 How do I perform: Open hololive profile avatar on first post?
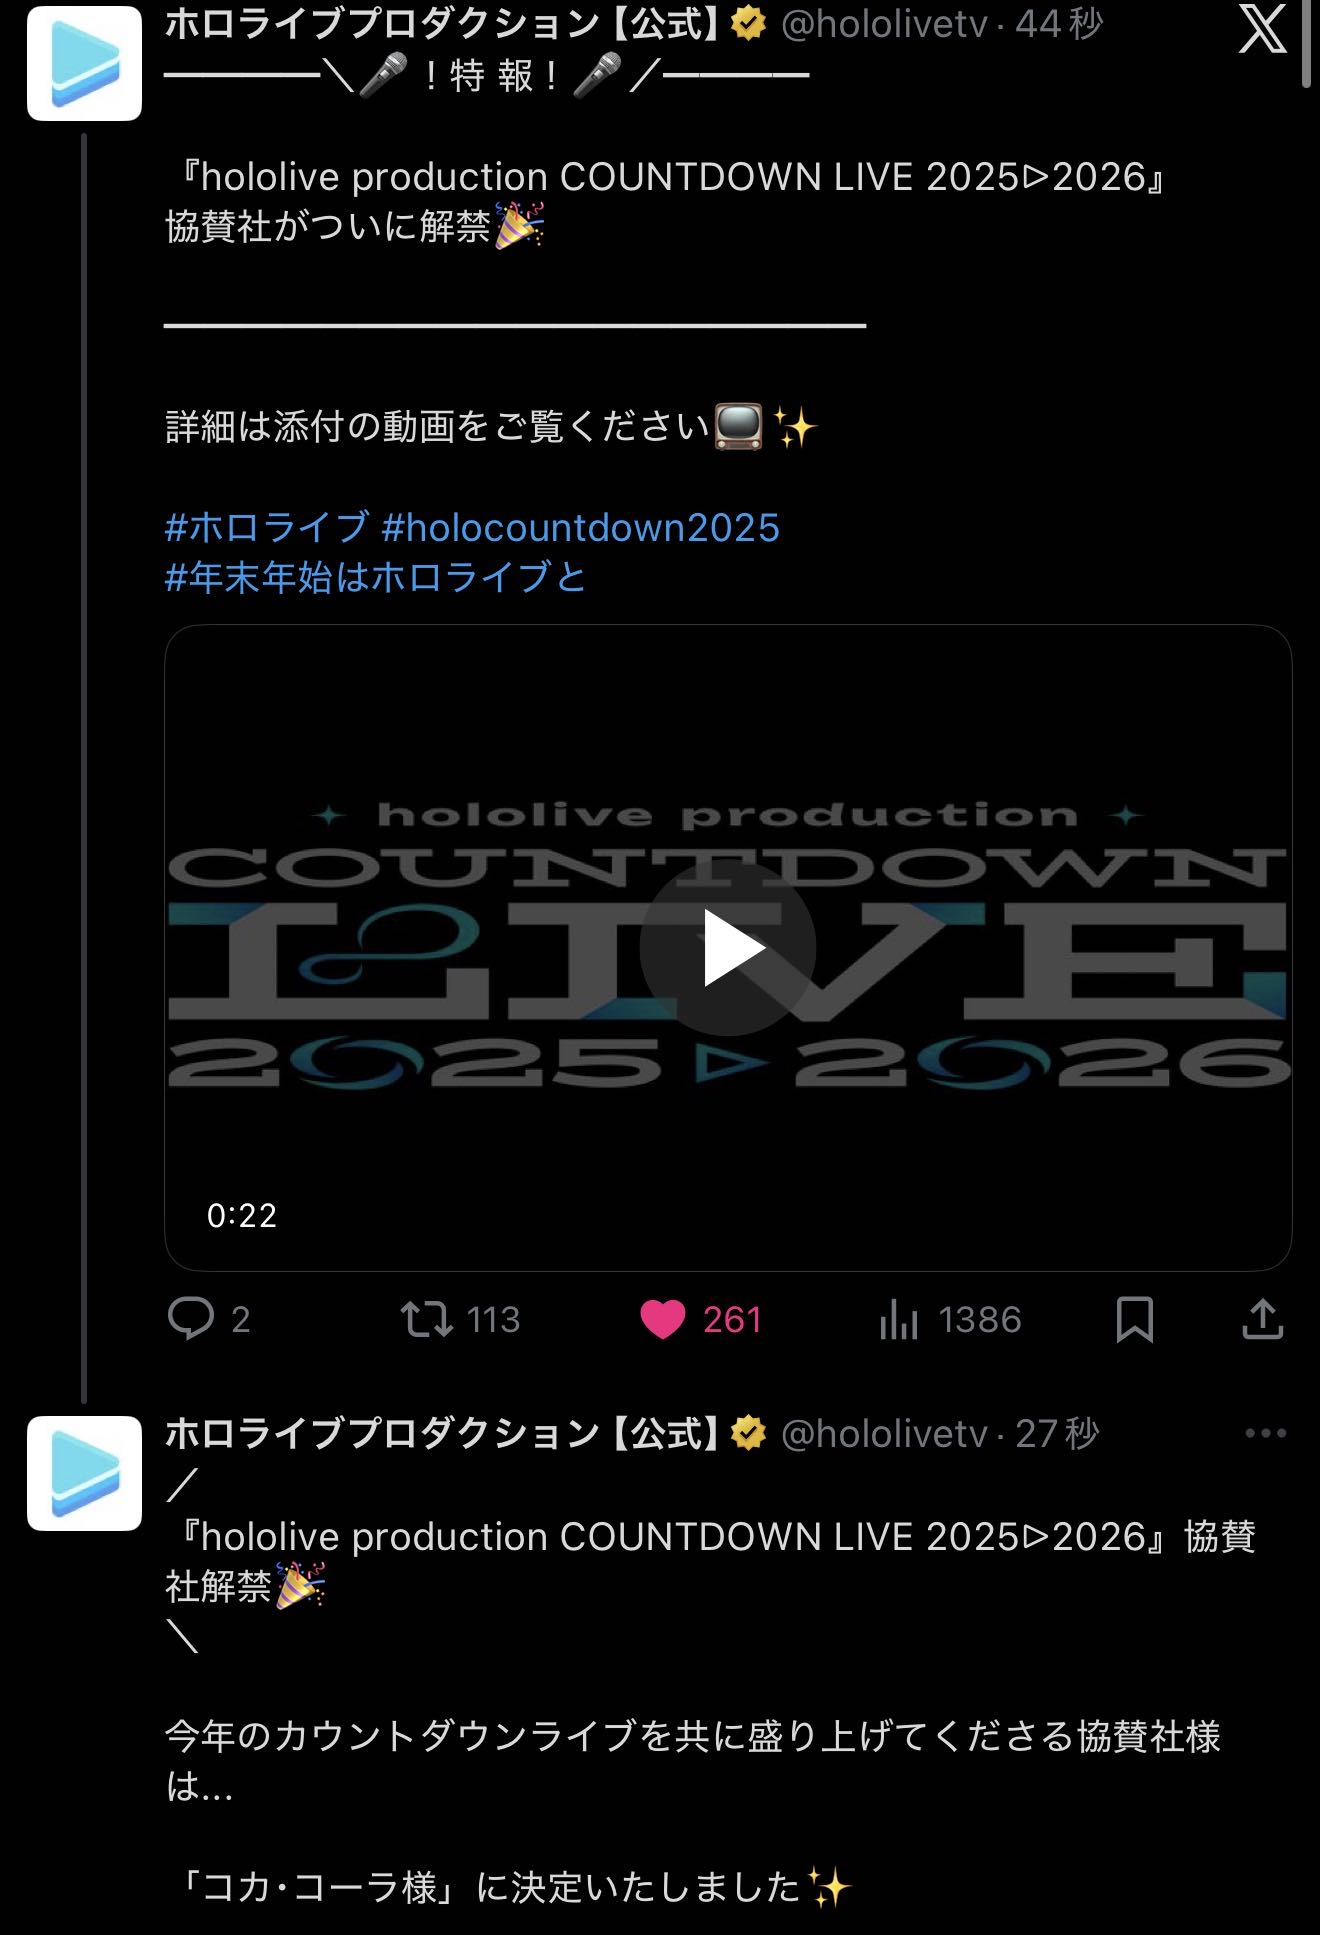(x=84, y=63)
